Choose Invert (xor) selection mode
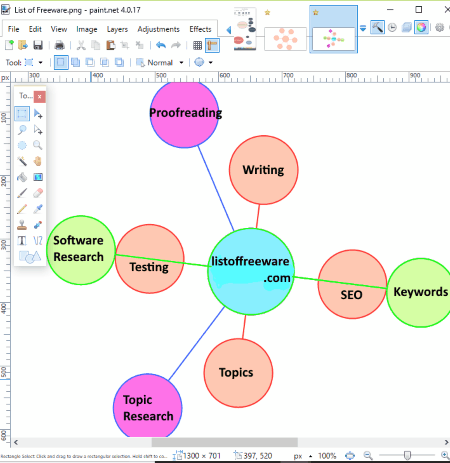This screenshot has width=450, height=463. click(x=119, y=62)
